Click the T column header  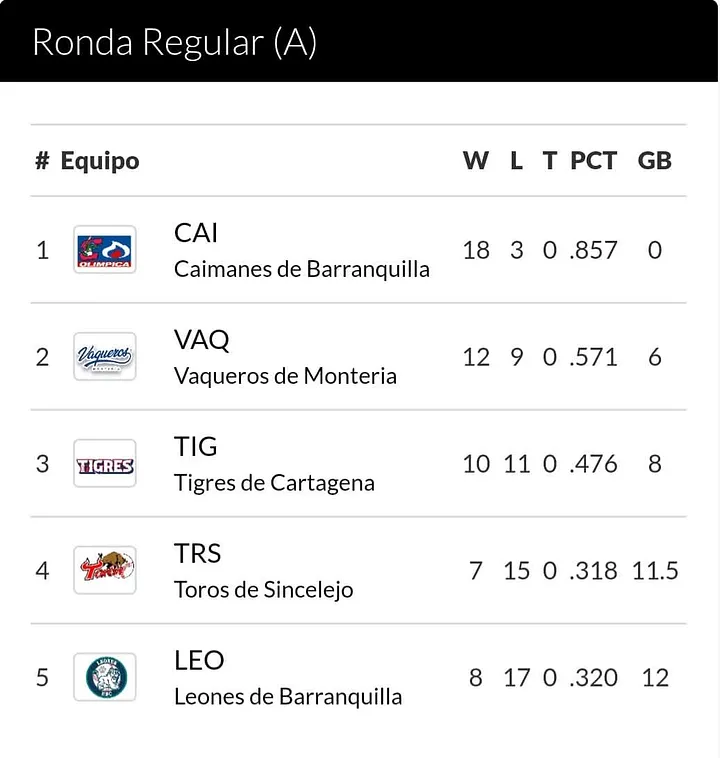pos(549,160)
